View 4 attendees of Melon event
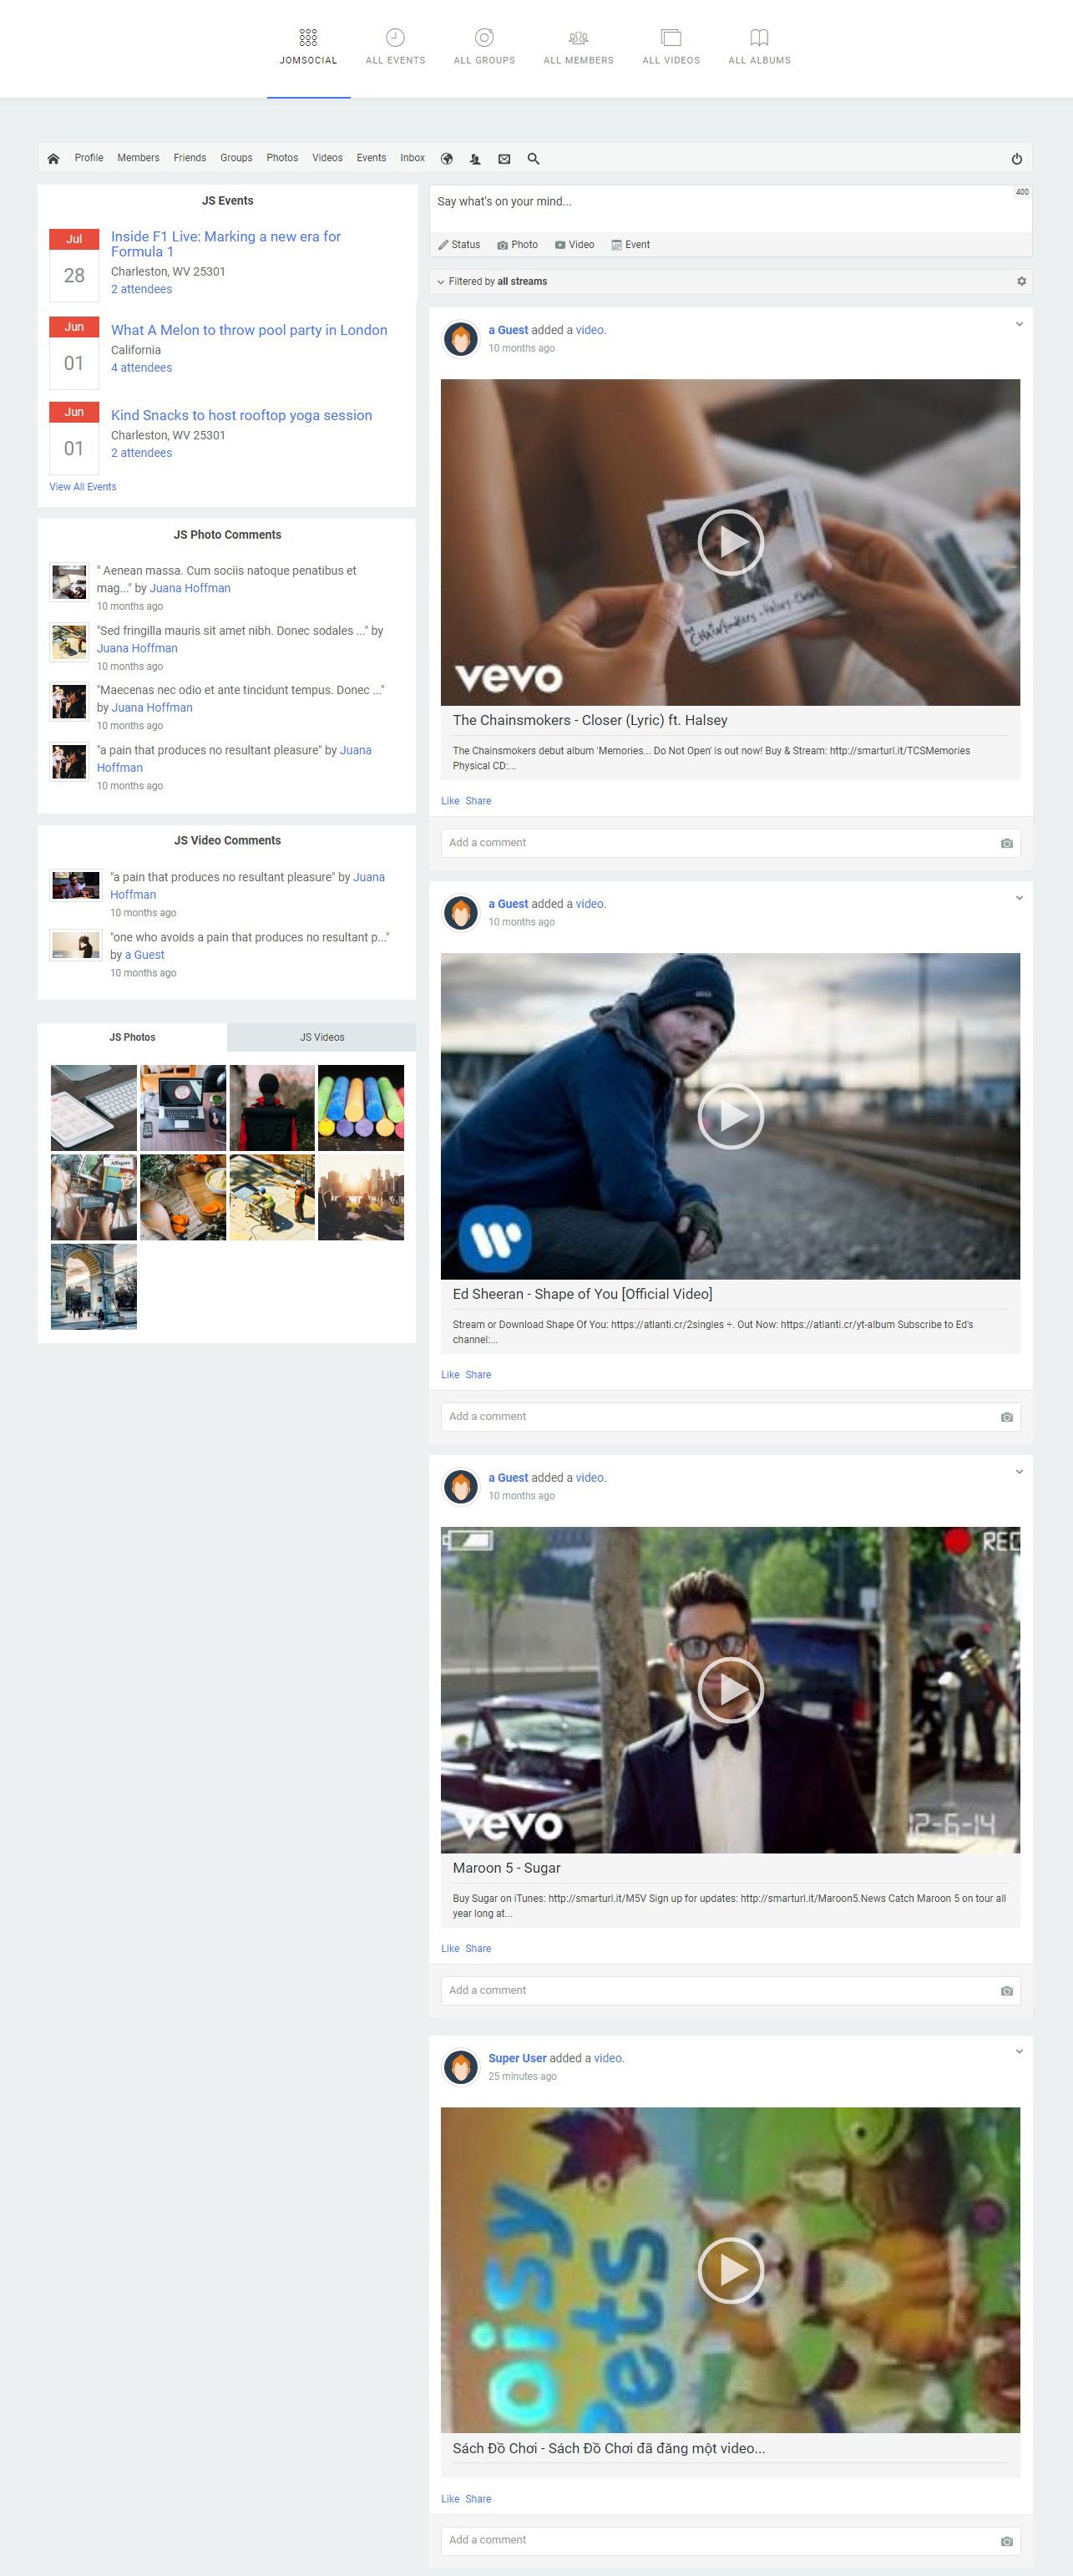Viewport: 1073px width, 2576px height. (141, 368)
